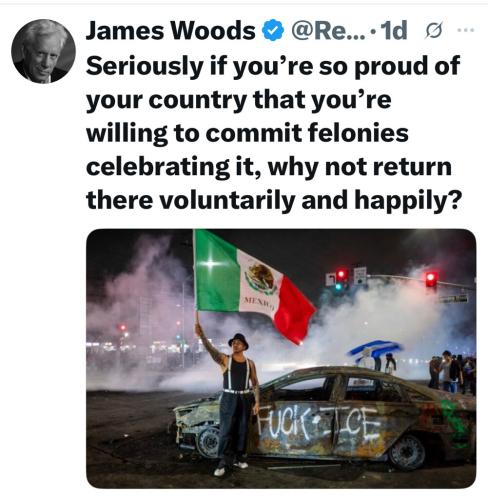Click the crowd at the photo's right edge

tap(452, 371)
